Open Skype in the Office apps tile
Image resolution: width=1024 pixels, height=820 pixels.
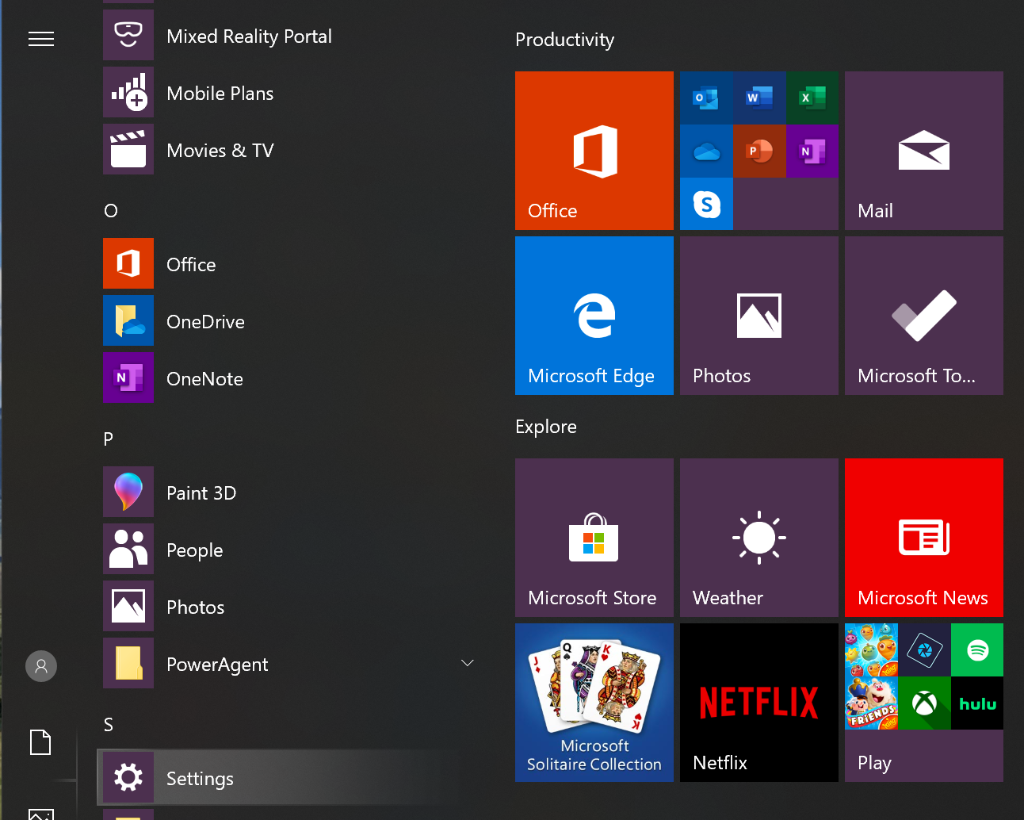(x=706, y=204)
